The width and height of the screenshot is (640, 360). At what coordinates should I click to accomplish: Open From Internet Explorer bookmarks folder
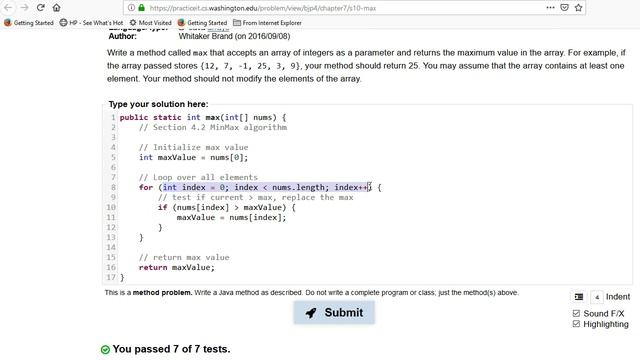click(267, 23)
